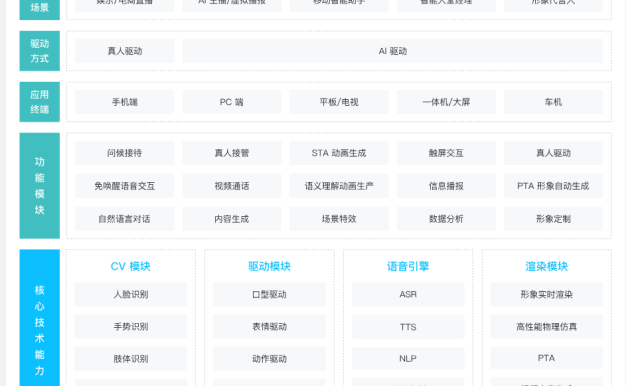Click the 肢体识别 box
The height and width of the screenshot is (386, 626).
[131, 359]
